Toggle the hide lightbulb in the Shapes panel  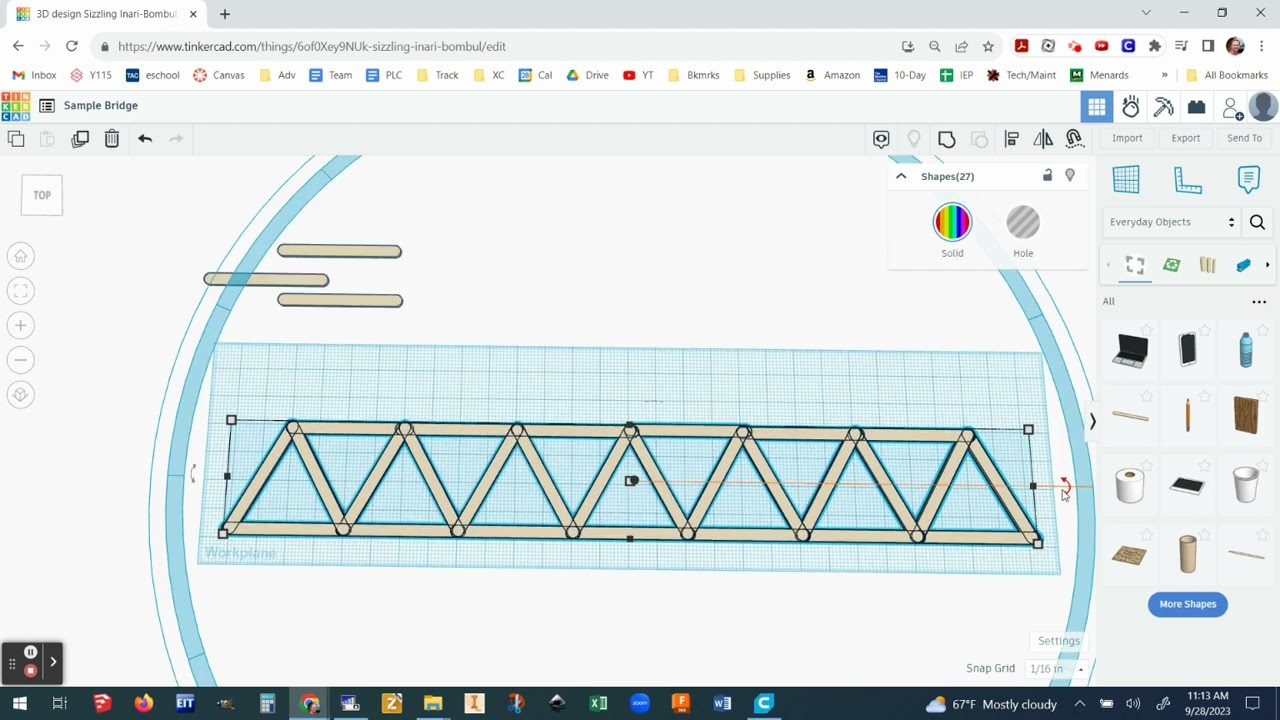pyautogui.click(x=1070, y=176)
